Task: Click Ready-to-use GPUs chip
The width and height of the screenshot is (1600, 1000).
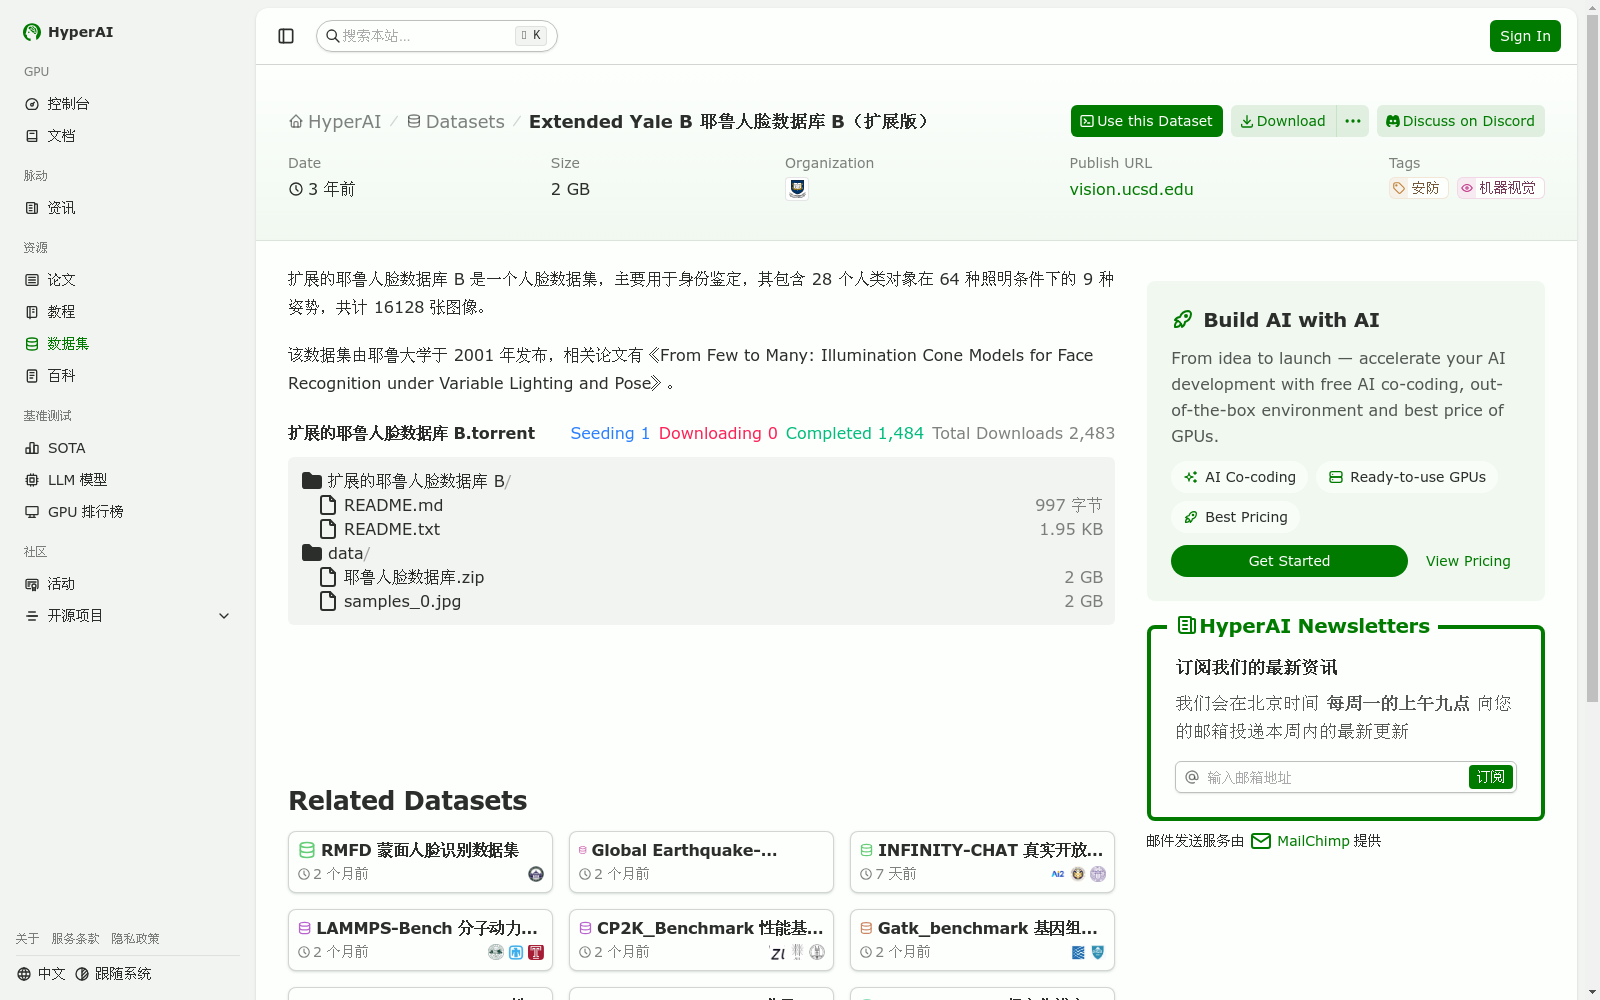Action: point(1407,477)
